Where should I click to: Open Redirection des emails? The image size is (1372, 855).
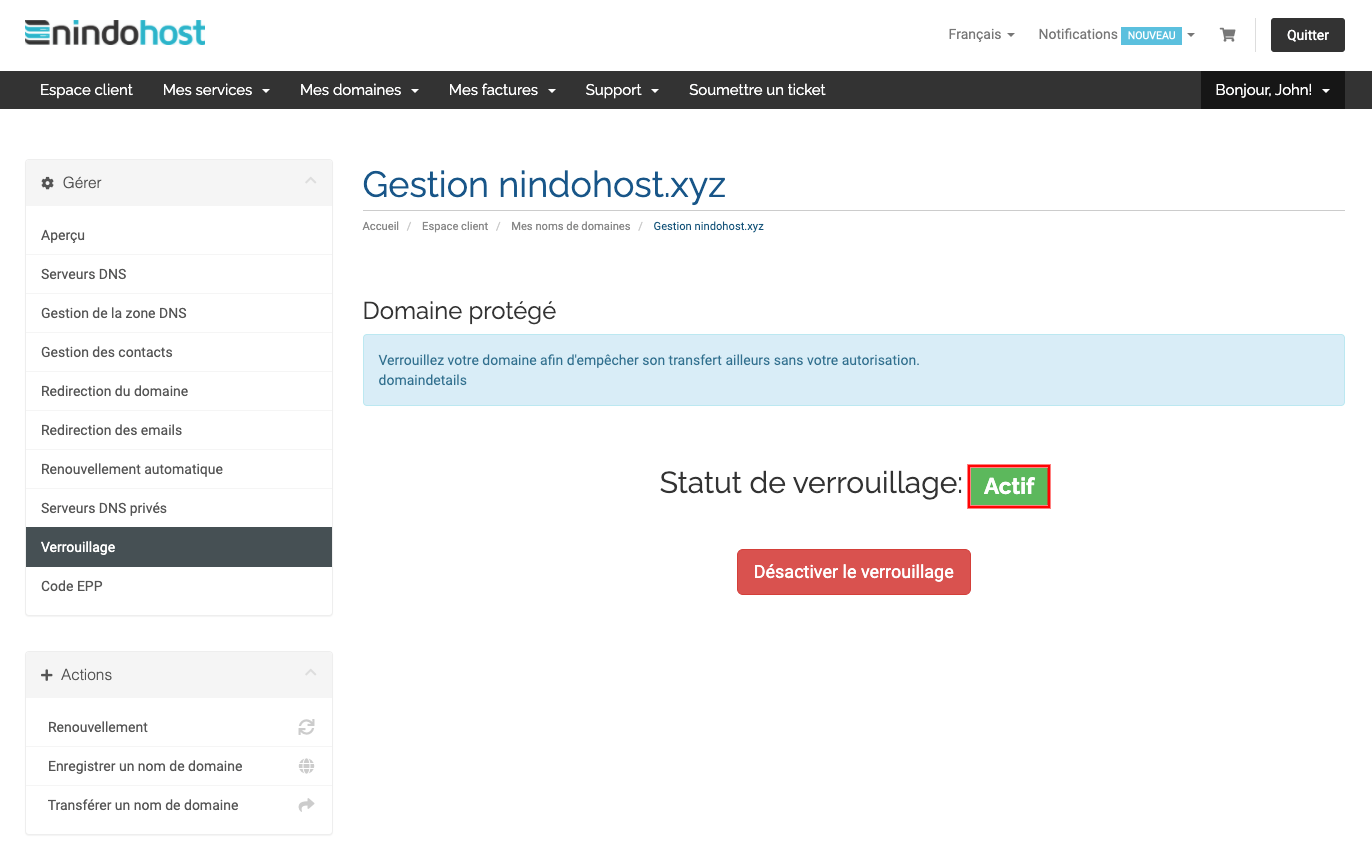tap(179, 430)
